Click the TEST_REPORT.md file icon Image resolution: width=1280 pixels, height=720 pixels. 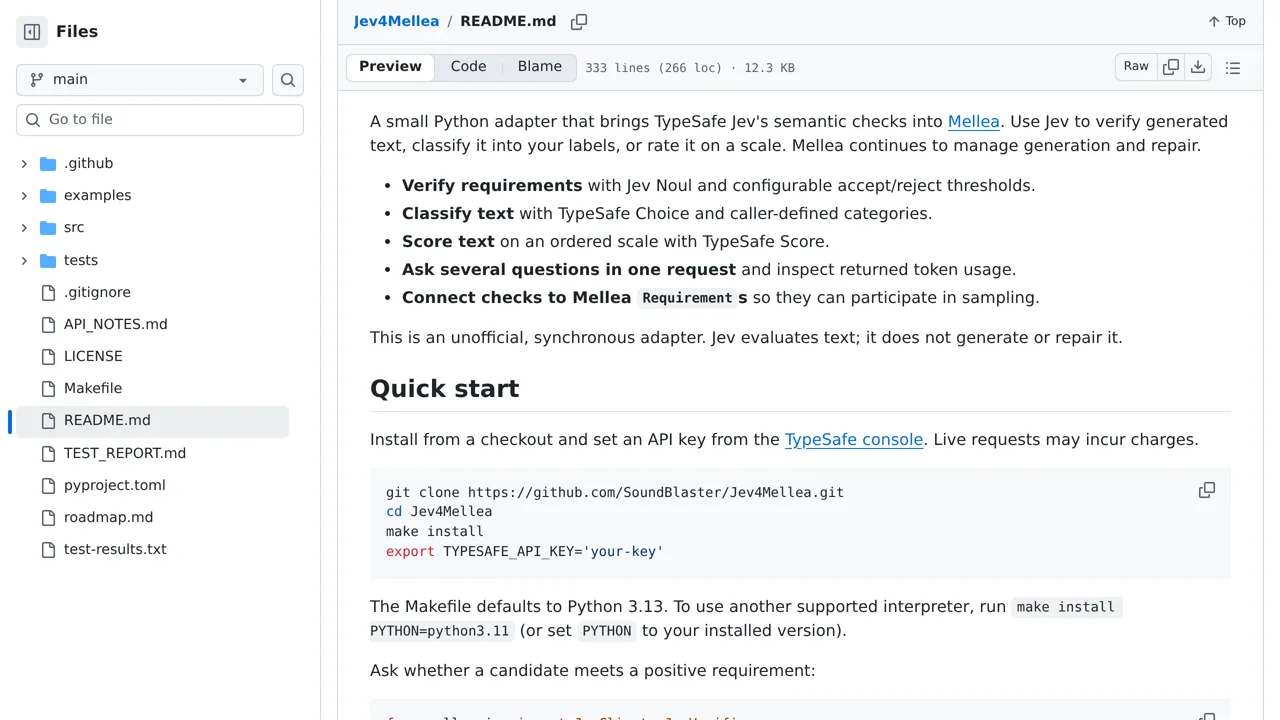click(x=48, y=454)
